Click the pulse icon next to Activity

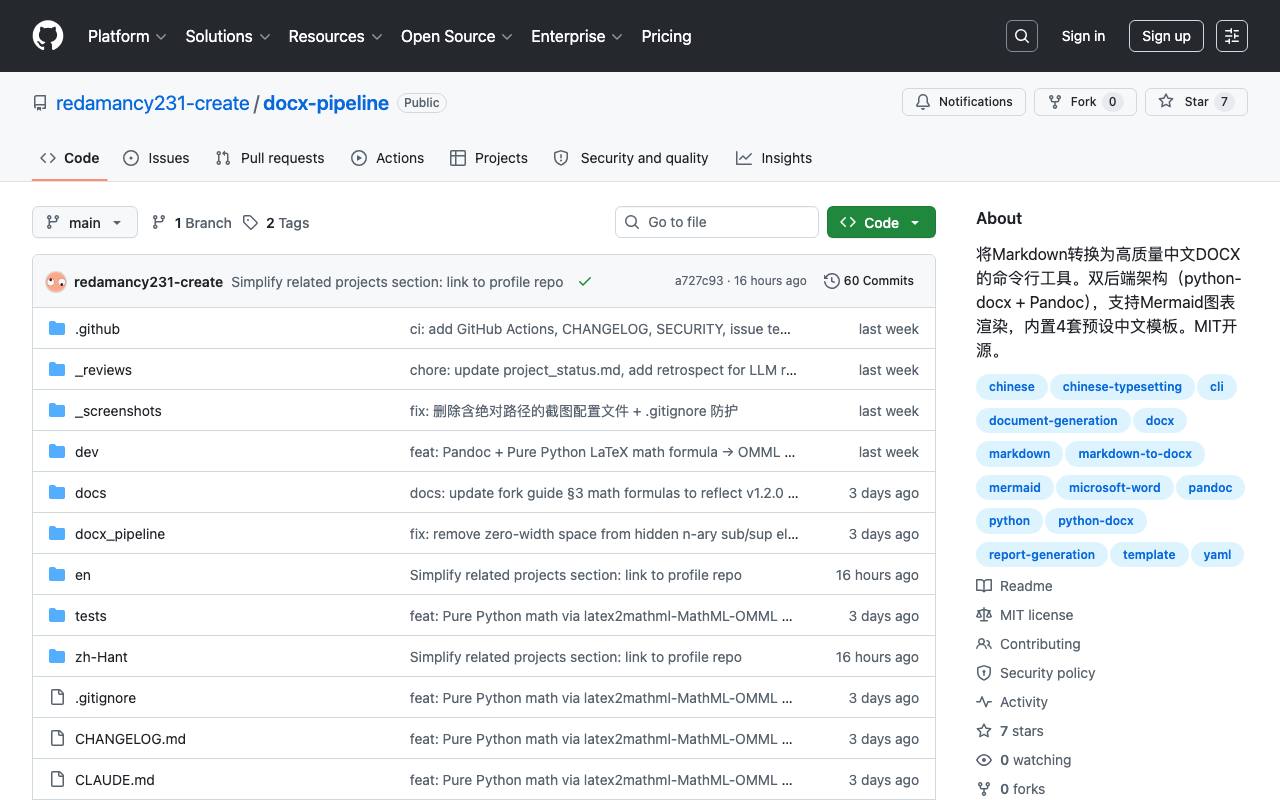click(x=984, y=702)
